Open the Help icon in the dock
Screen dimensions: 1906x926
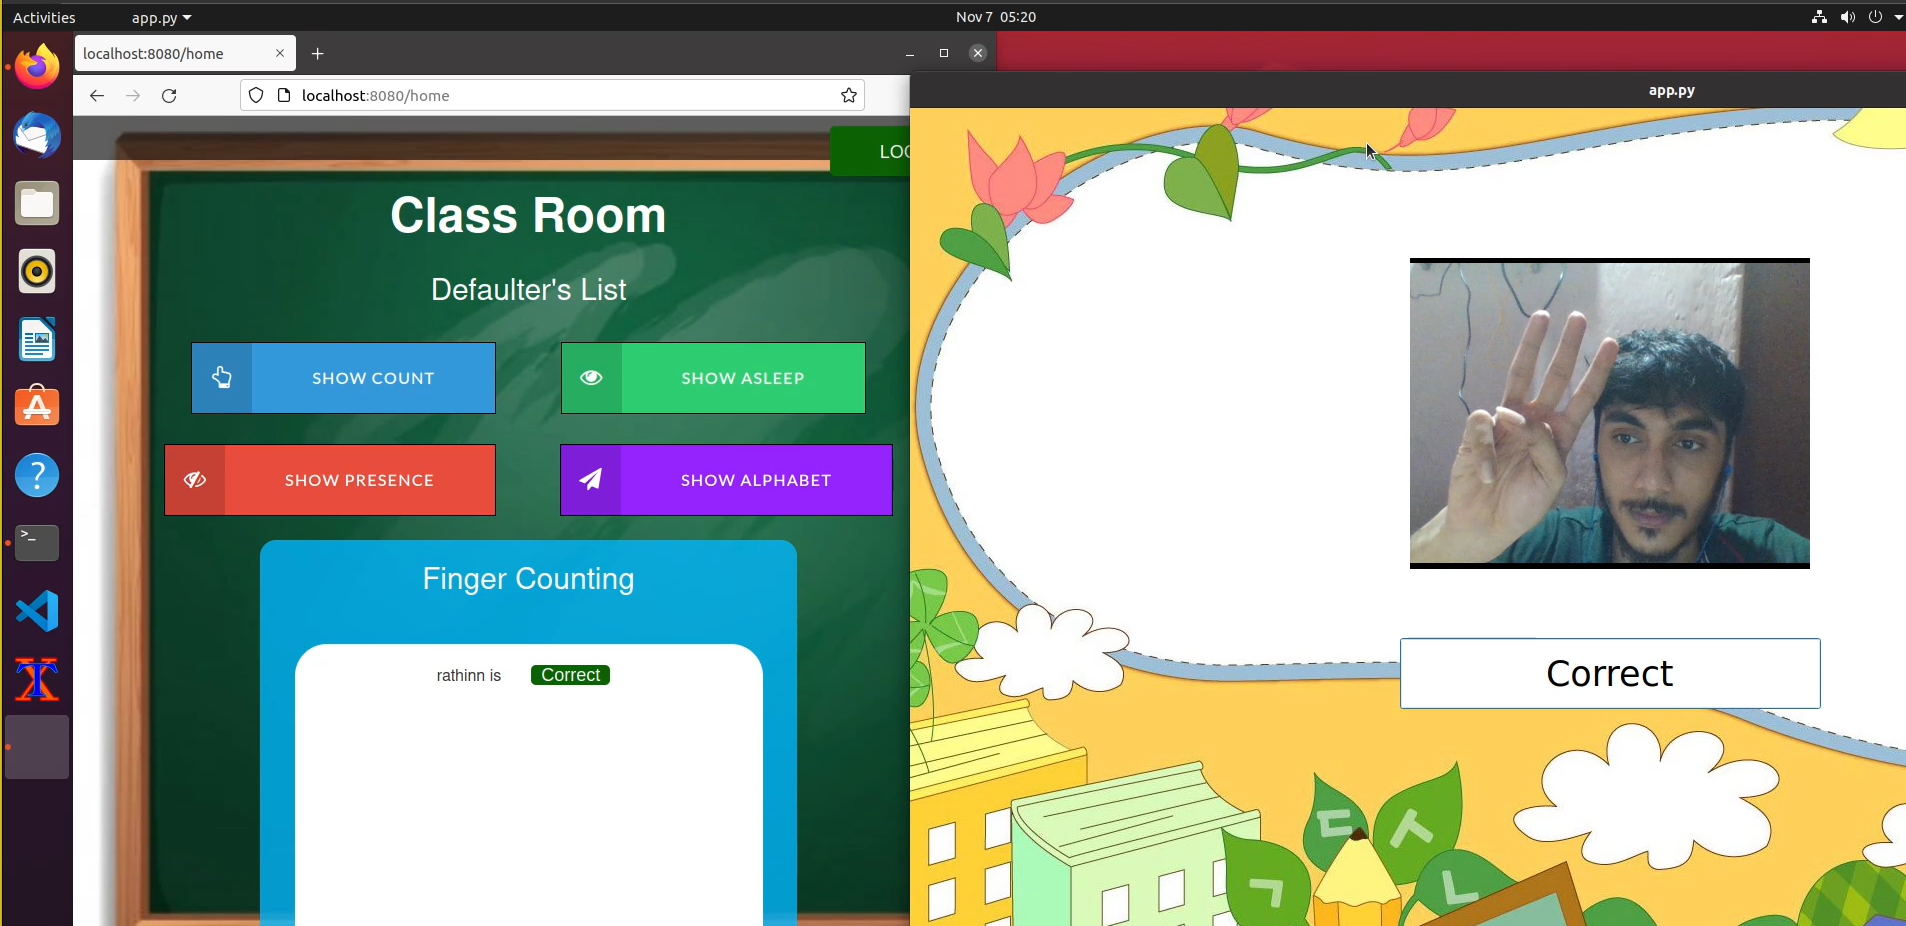pos(37,475)
